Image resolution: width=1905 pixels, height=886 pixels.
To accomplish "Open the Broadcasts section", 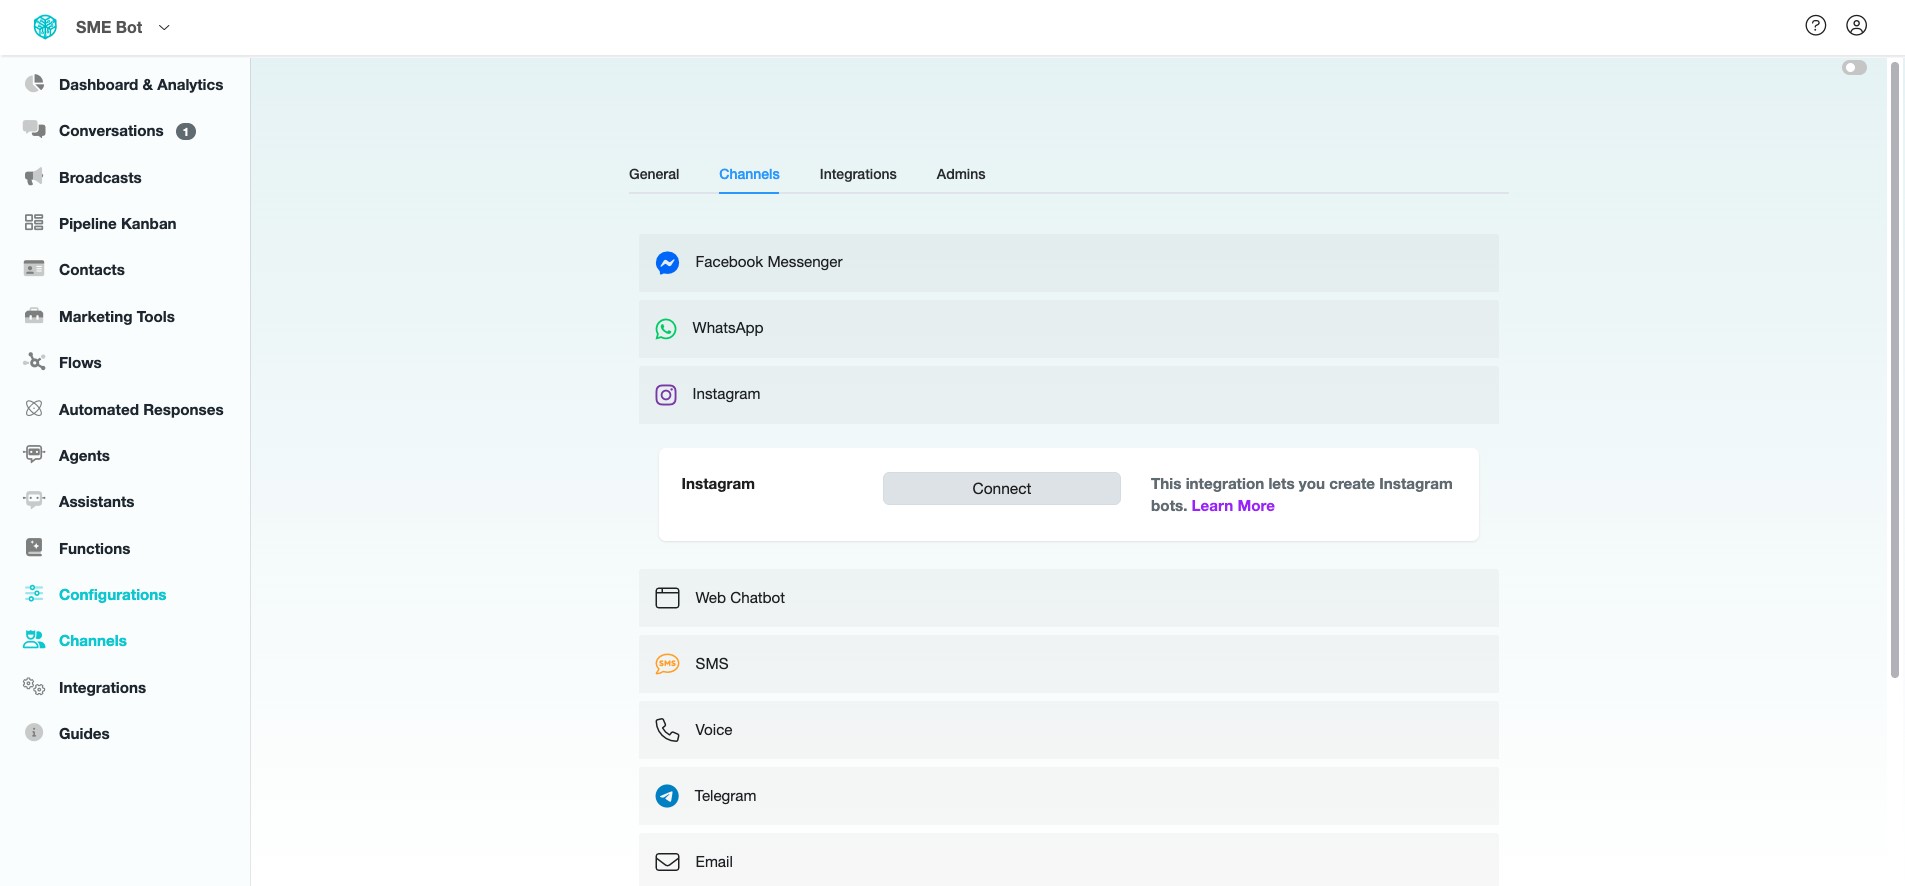I will [x=100, y=178].
